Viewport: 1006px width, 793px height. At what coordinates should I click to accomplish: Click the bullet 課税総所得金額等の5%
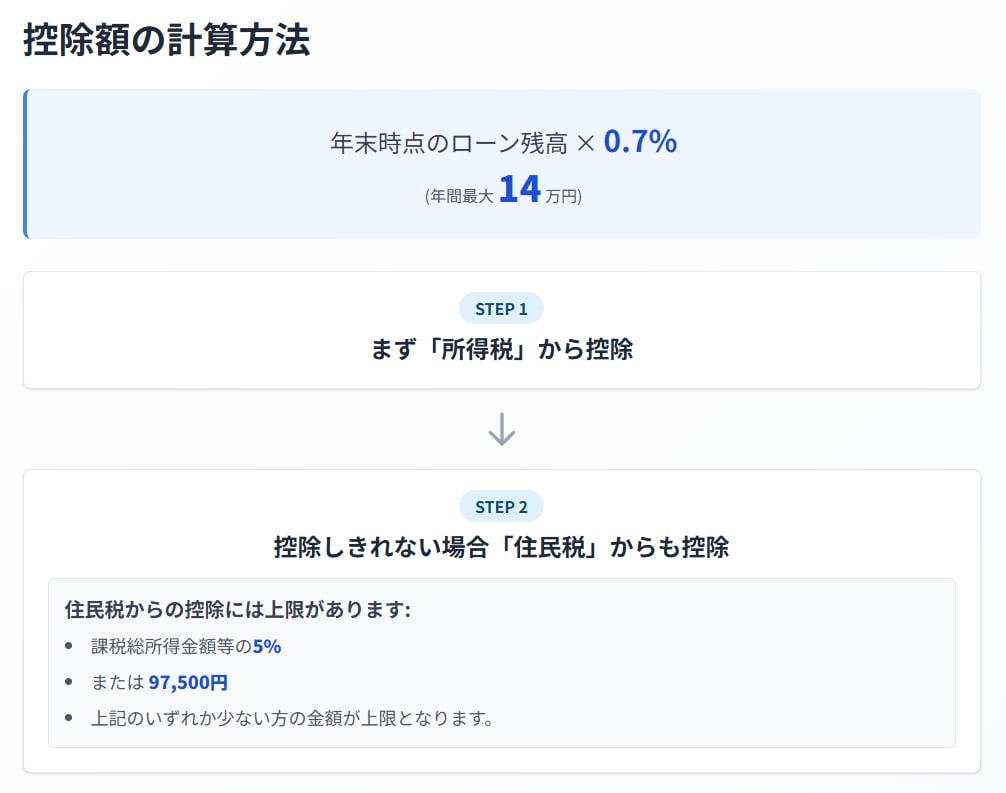point(186,646)
